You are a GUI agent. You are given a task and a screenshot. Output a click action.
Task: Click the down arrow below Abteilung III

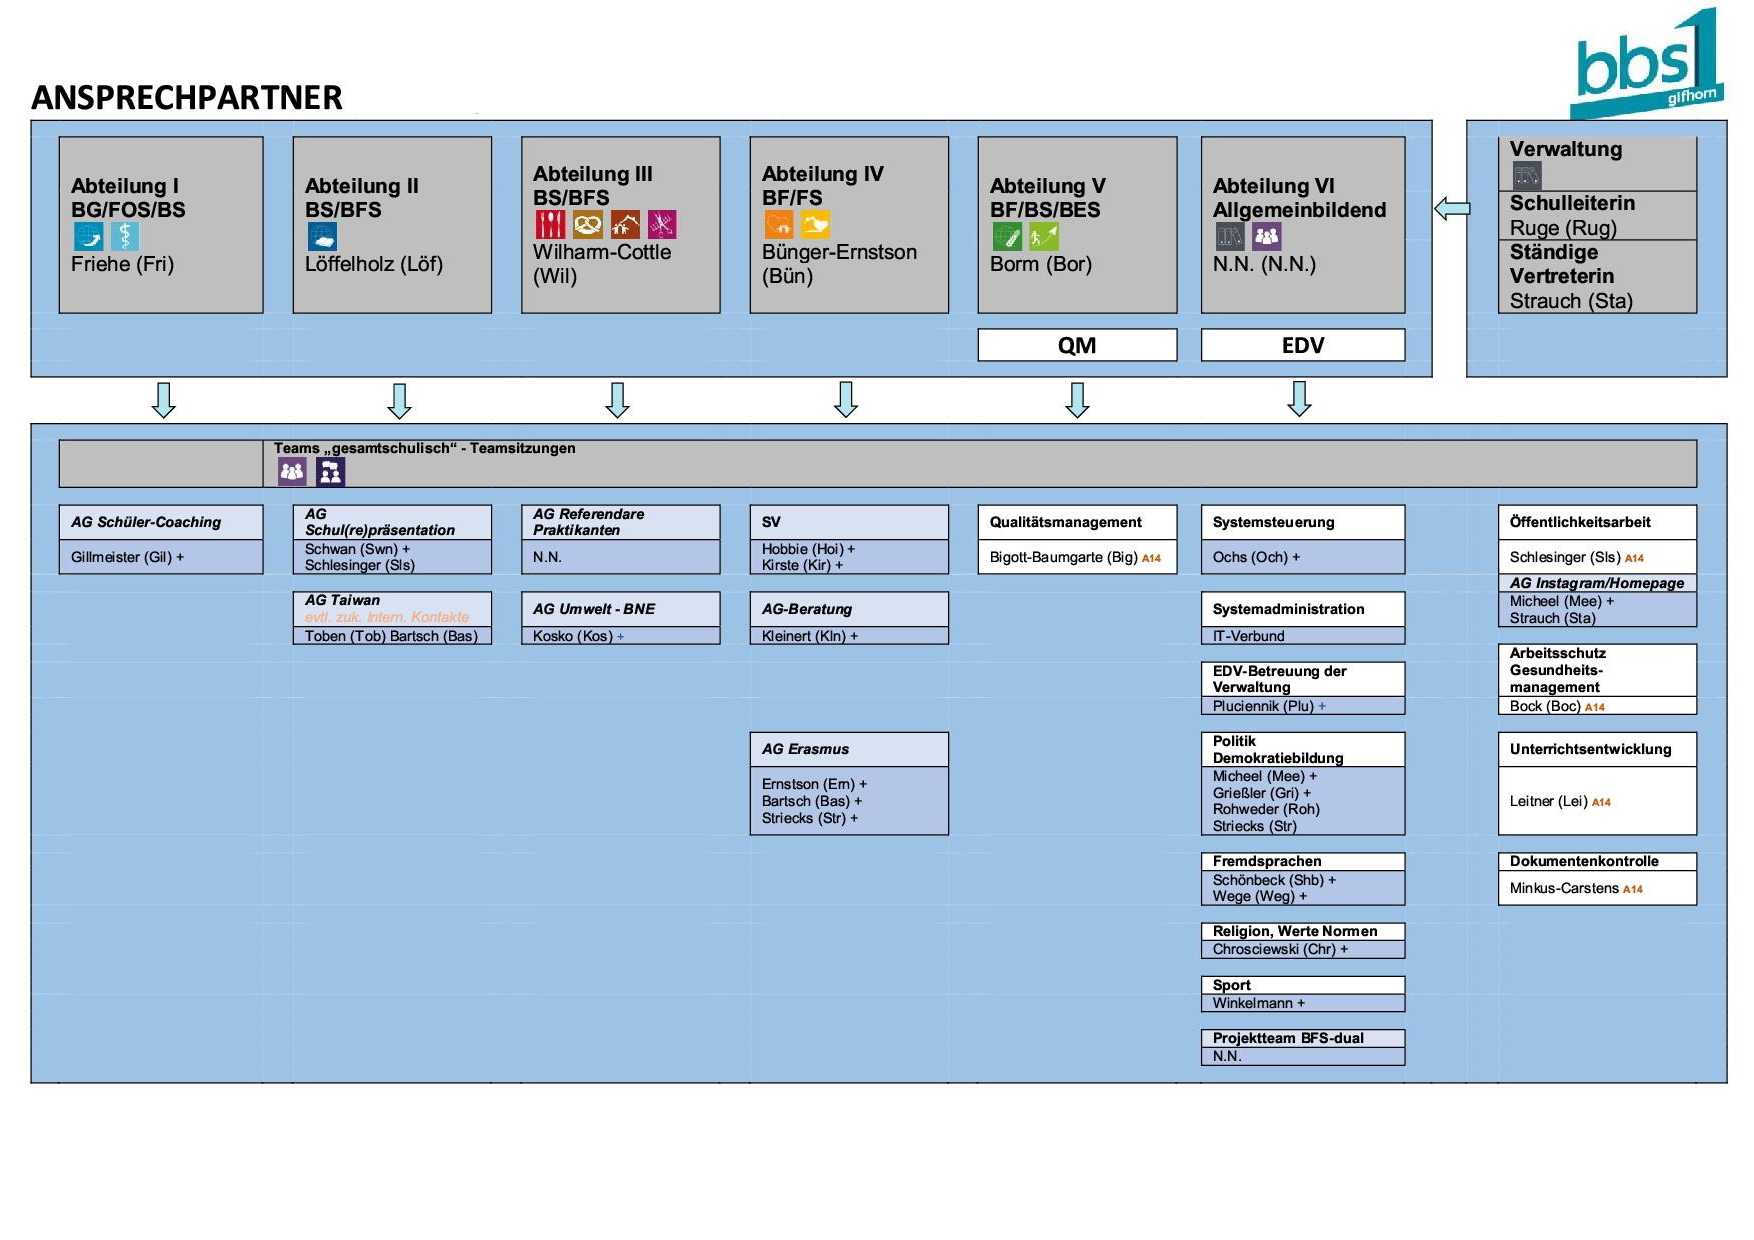[618, 400]
